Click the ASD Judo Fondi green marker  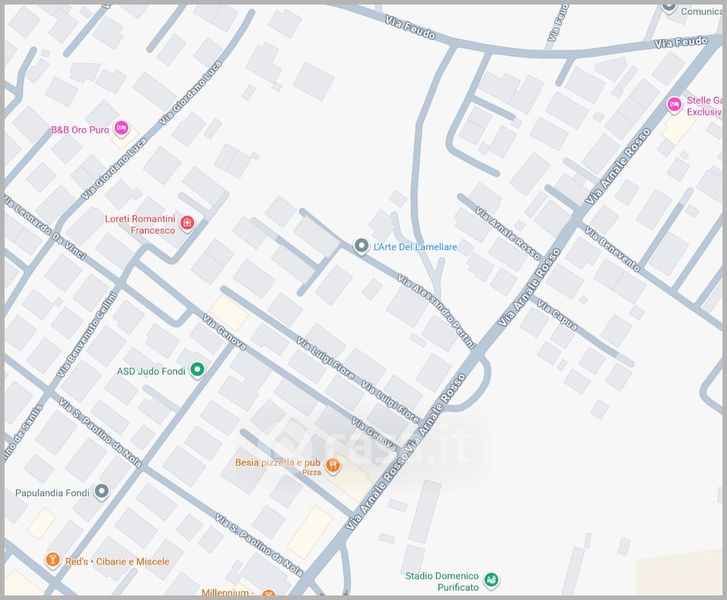[x=197, y=371]
